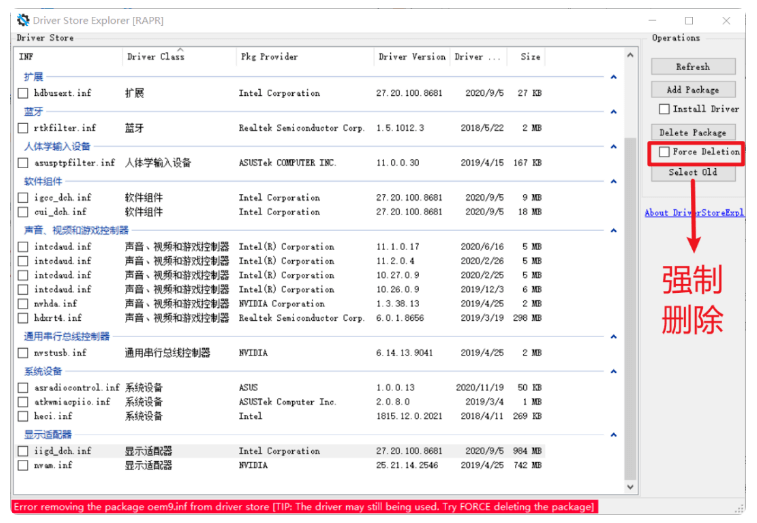The width and height of the screenshot is (757, 523).
Task: Tick the rtkfilter.inf checkbox
Action: [23, 128]
